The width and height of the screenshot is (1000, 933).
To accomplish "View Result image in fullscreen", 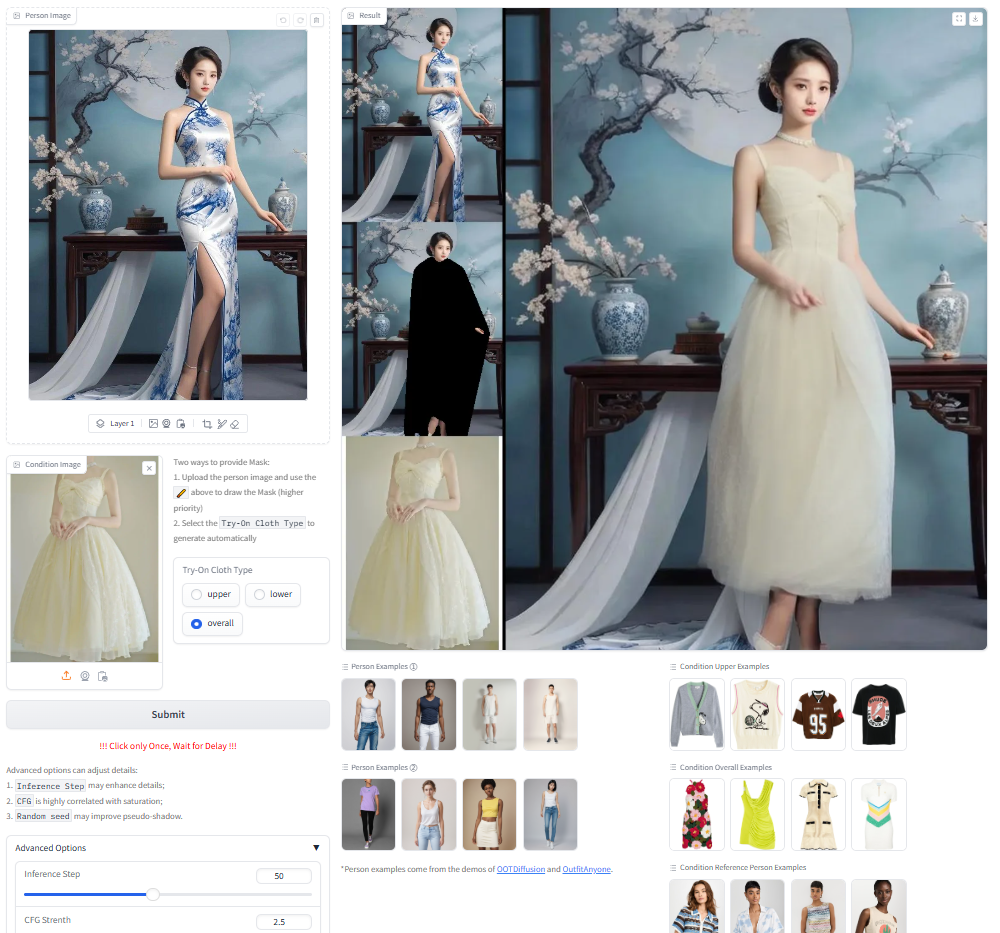I will coord(959,18).
